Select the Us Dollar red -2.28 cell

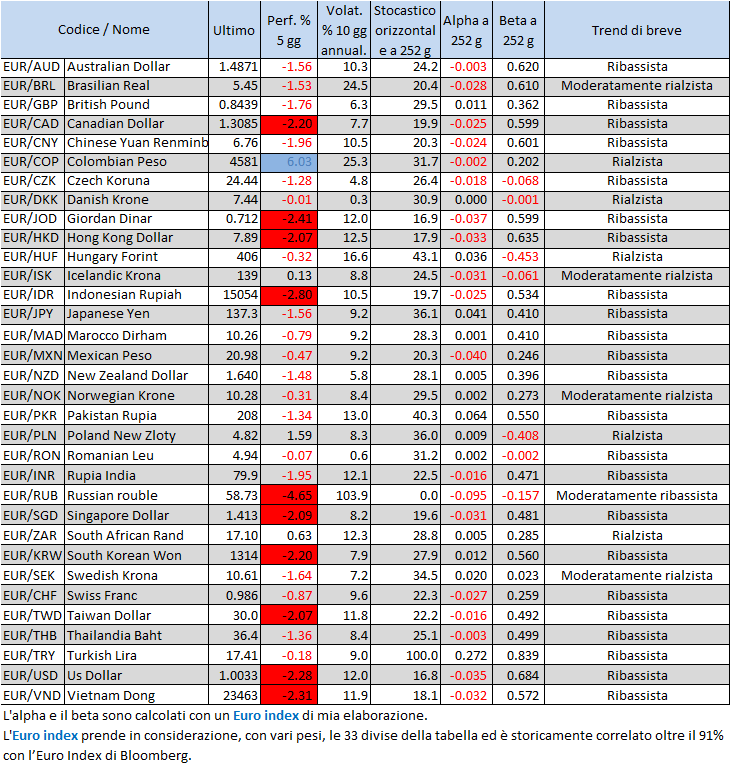click(289, 676)
